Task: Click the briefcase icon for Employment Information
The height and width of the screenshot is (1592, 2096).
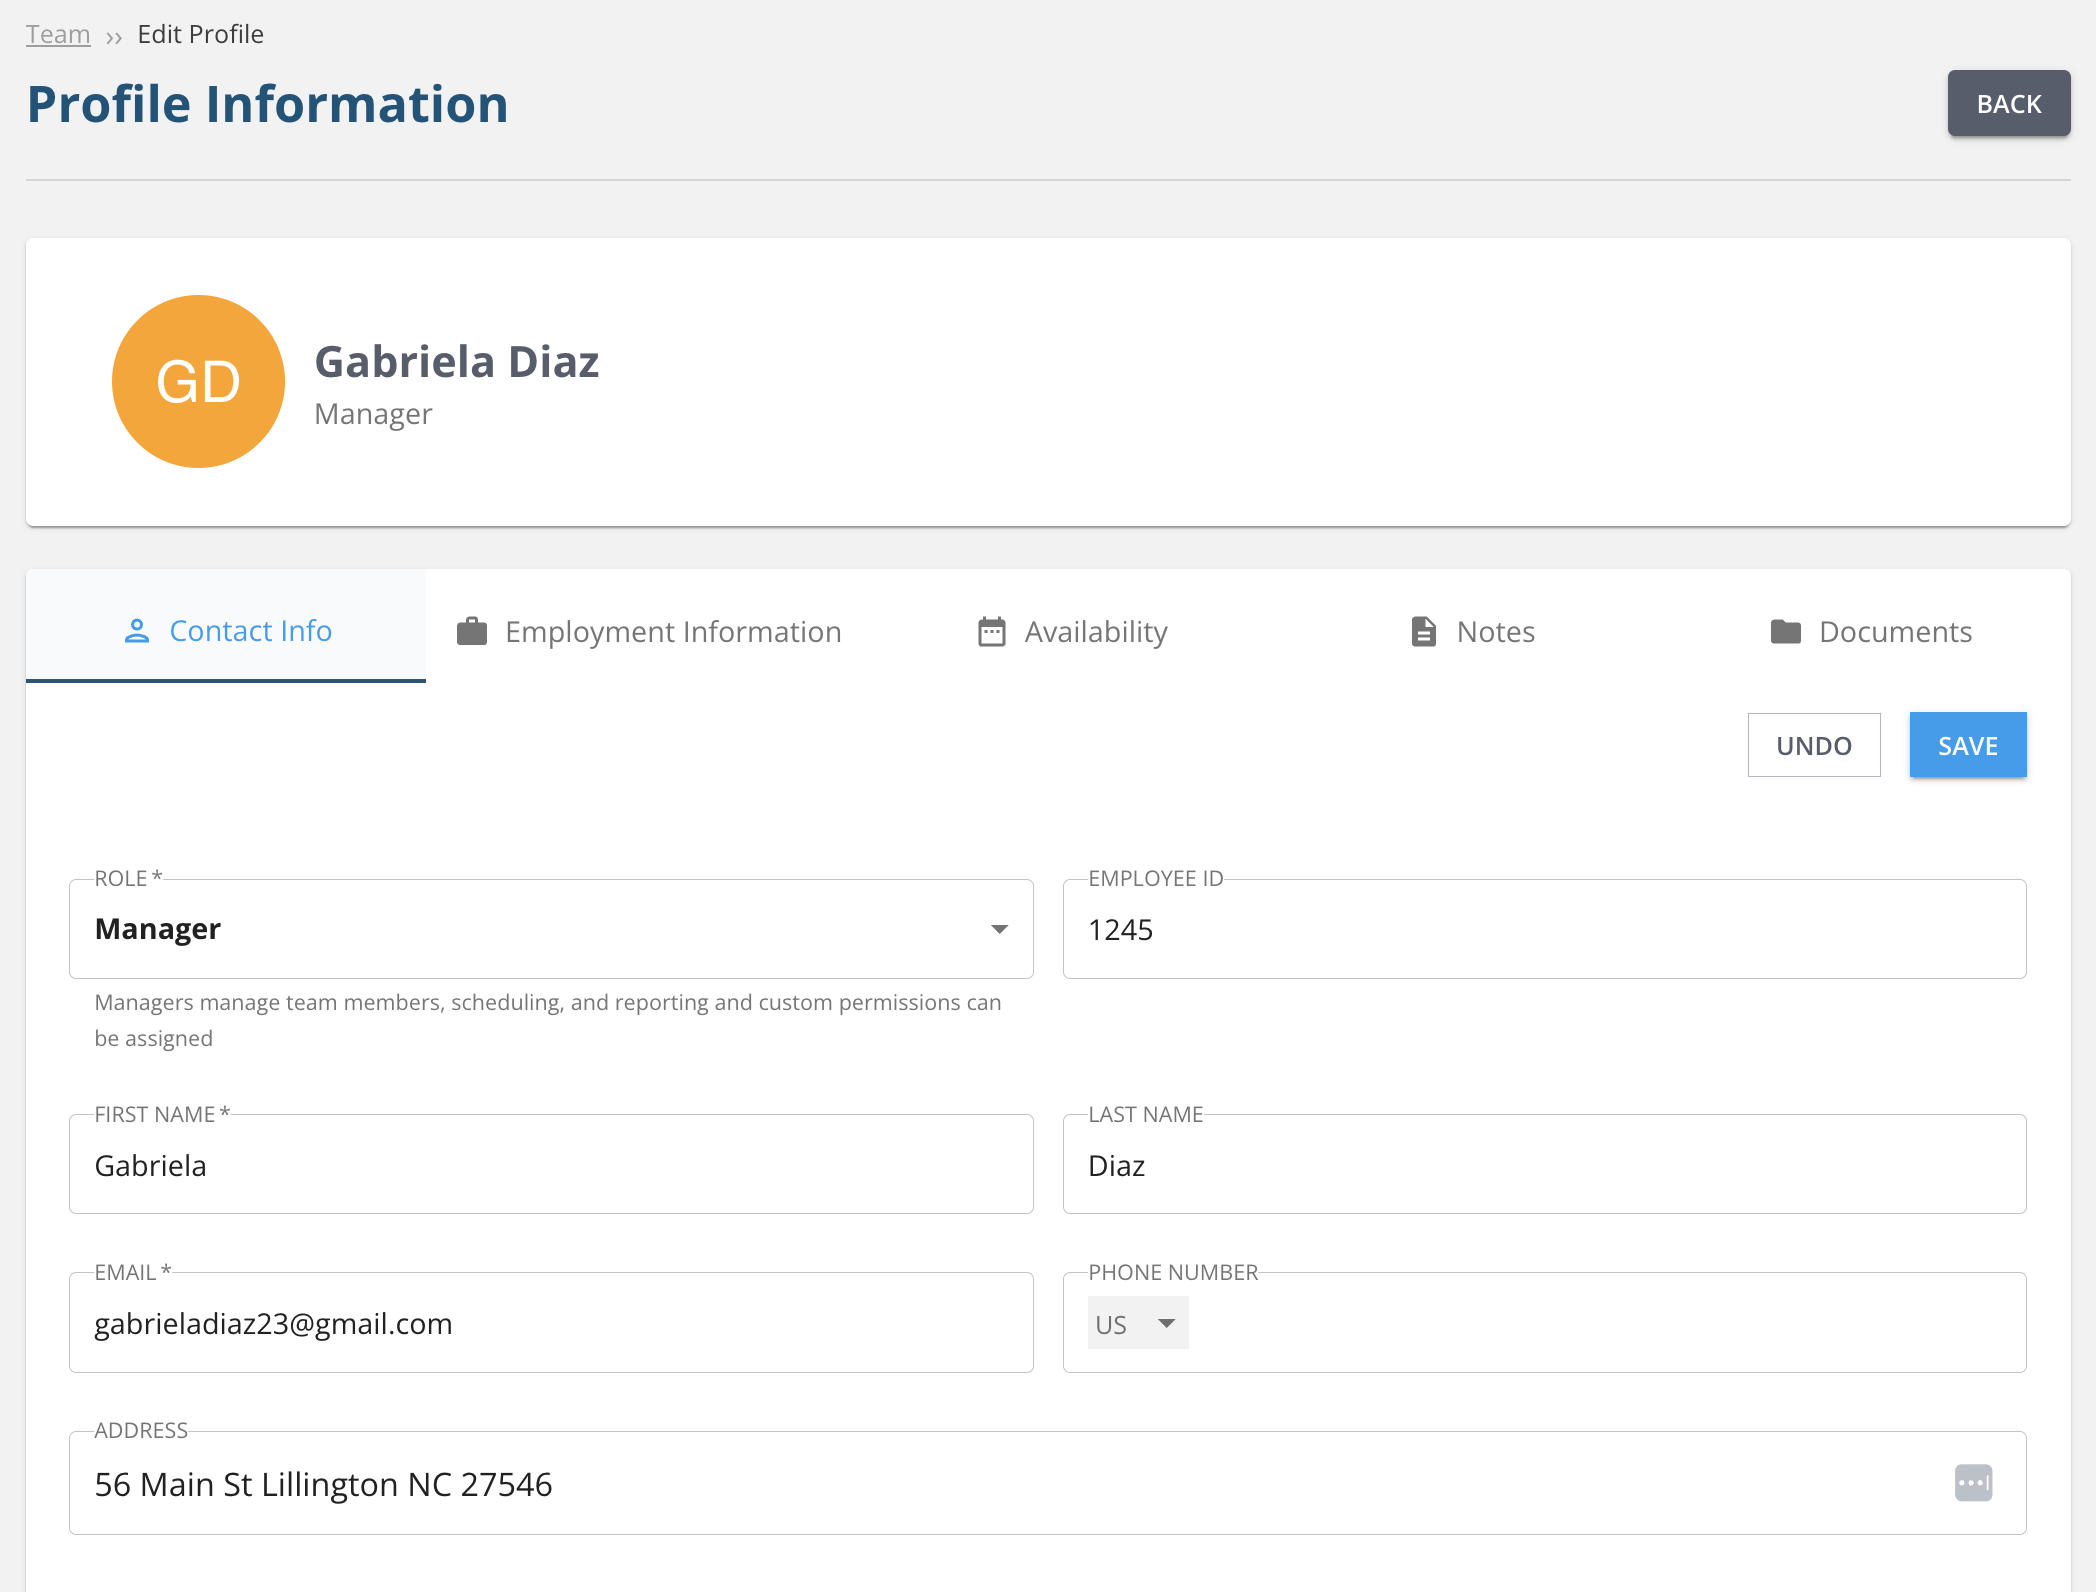Action: click(x=472, y=632)
